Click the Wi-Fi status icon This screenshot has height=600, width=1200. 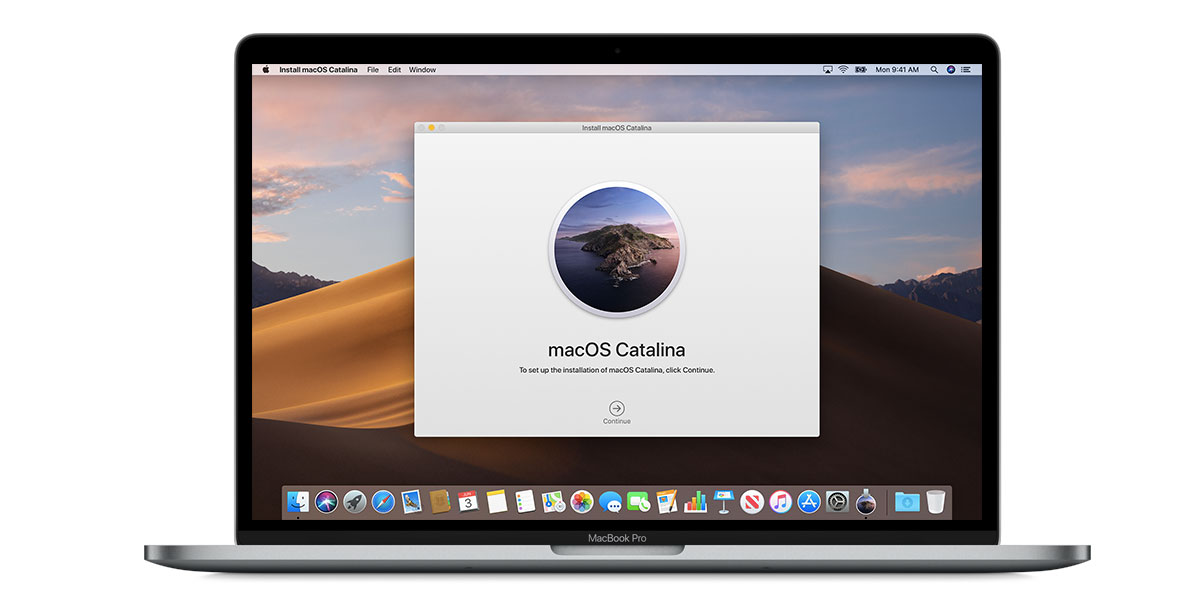[843, 70]
